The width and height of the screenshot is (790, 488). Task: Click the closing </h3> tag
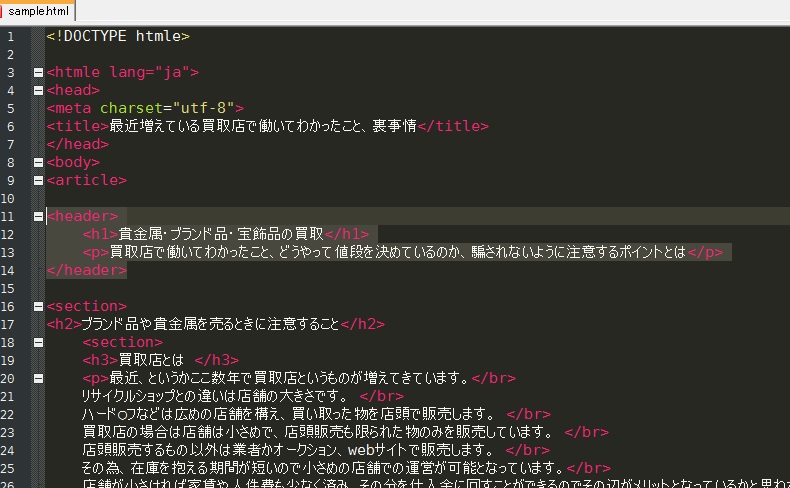(x=217, y=361)
